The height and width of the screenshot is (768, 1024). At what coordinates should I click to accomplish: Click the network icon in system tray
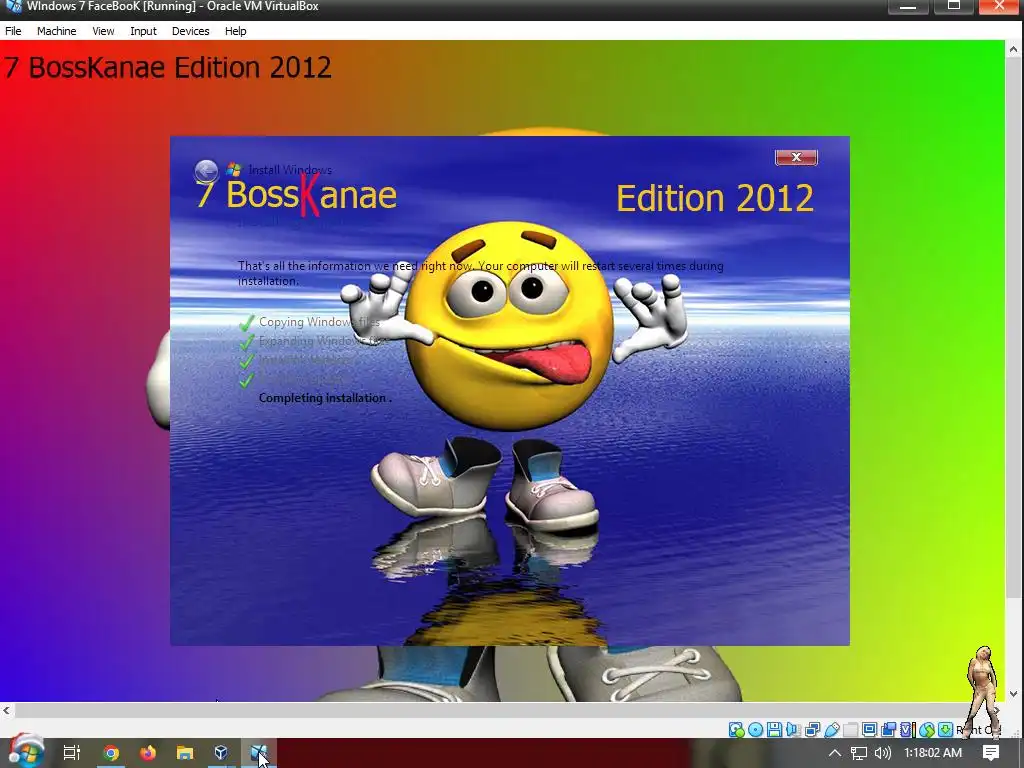tap(859, 754)
